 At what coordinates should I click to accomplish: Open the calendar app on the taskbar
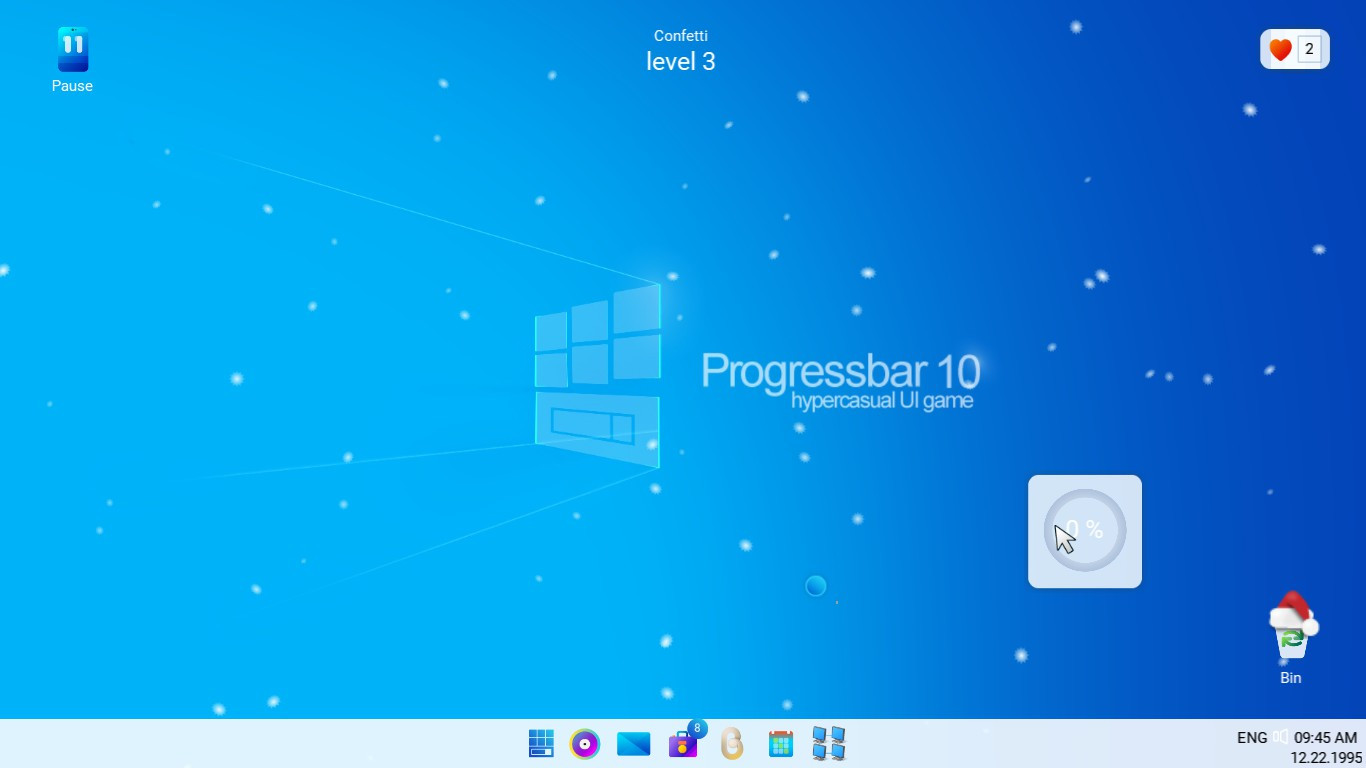pyautogui.click(x=780, y=744)
